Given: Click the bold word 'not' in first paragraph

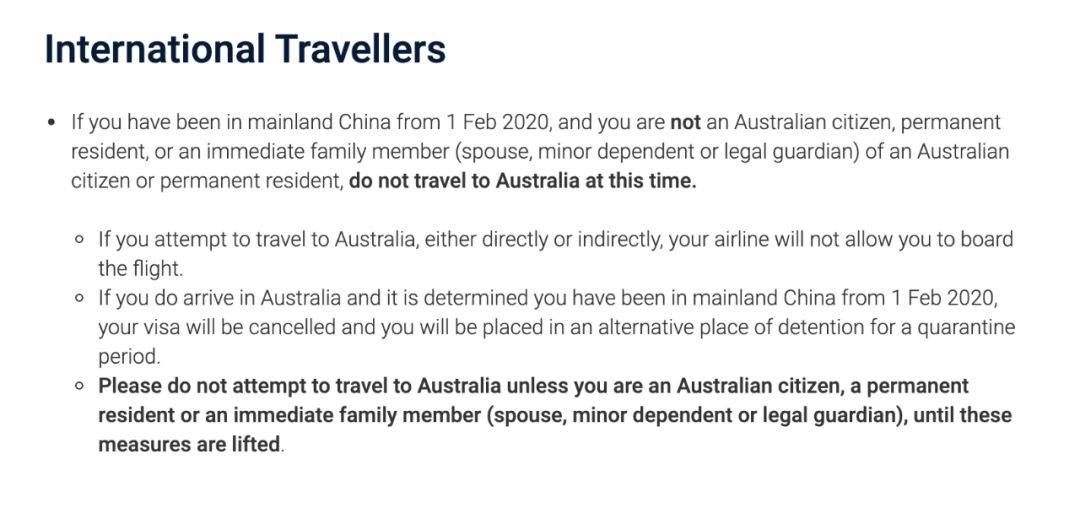Looking at the screenshot, I should [685, 123].
